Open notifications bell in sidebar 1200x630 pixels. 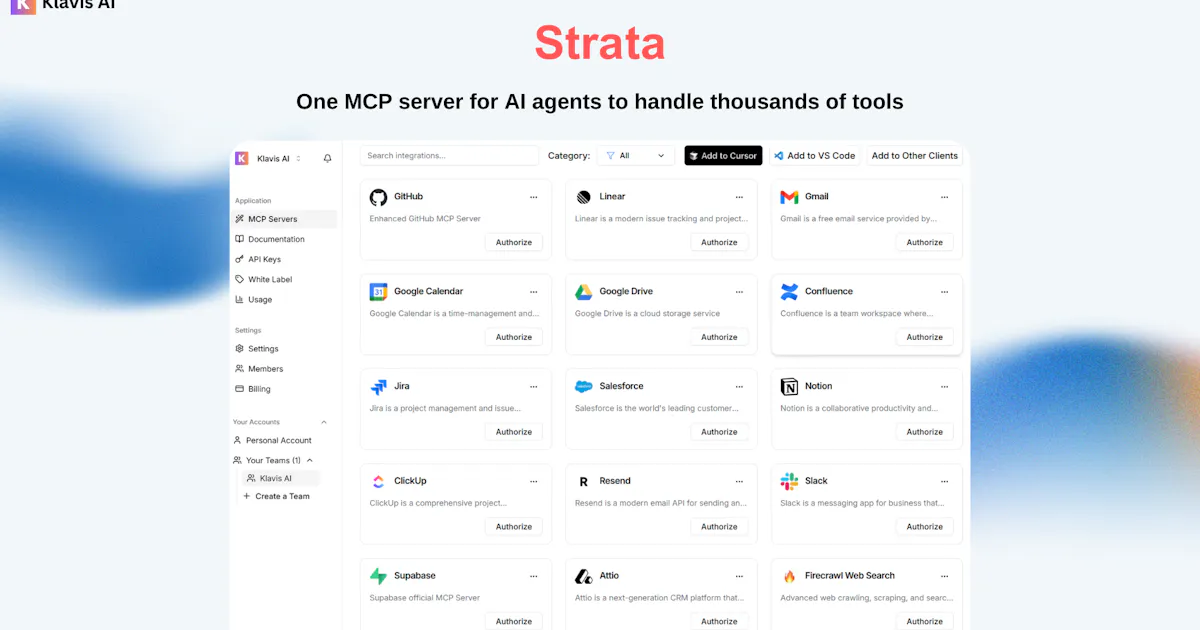(327, 158)
